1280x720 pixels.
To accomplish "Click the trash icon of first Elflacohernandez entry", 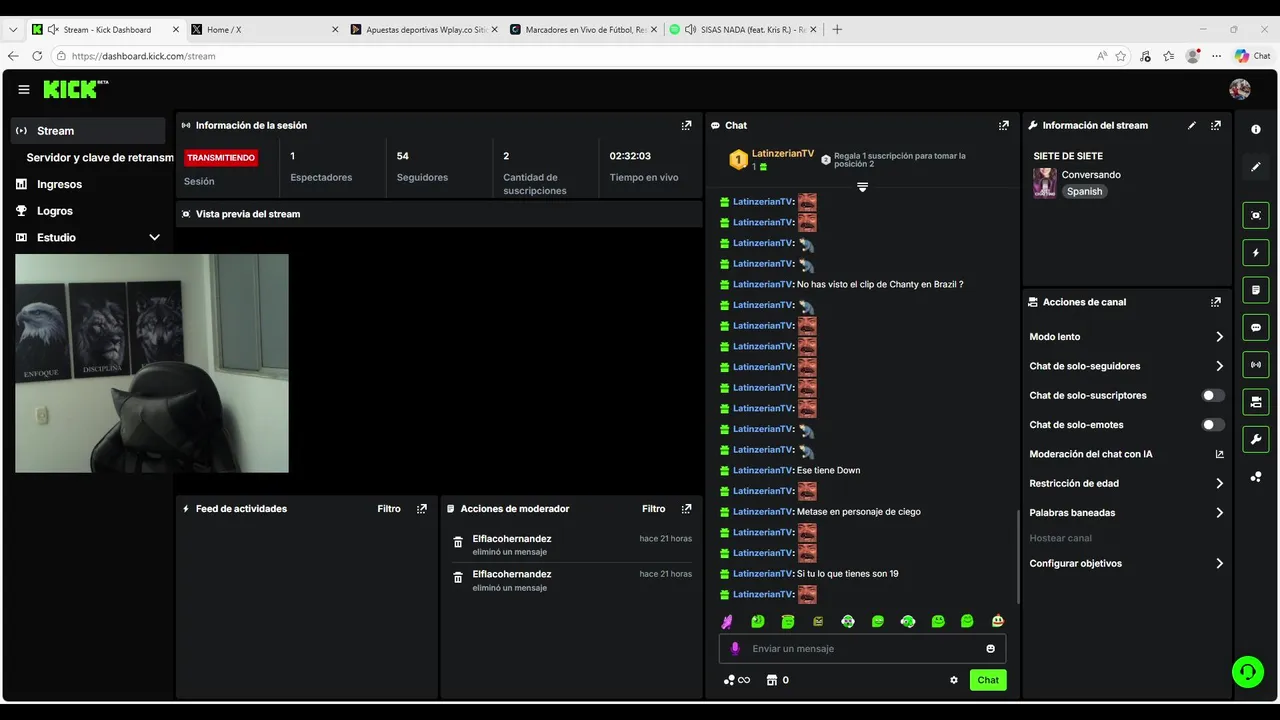I will [458, 543].
